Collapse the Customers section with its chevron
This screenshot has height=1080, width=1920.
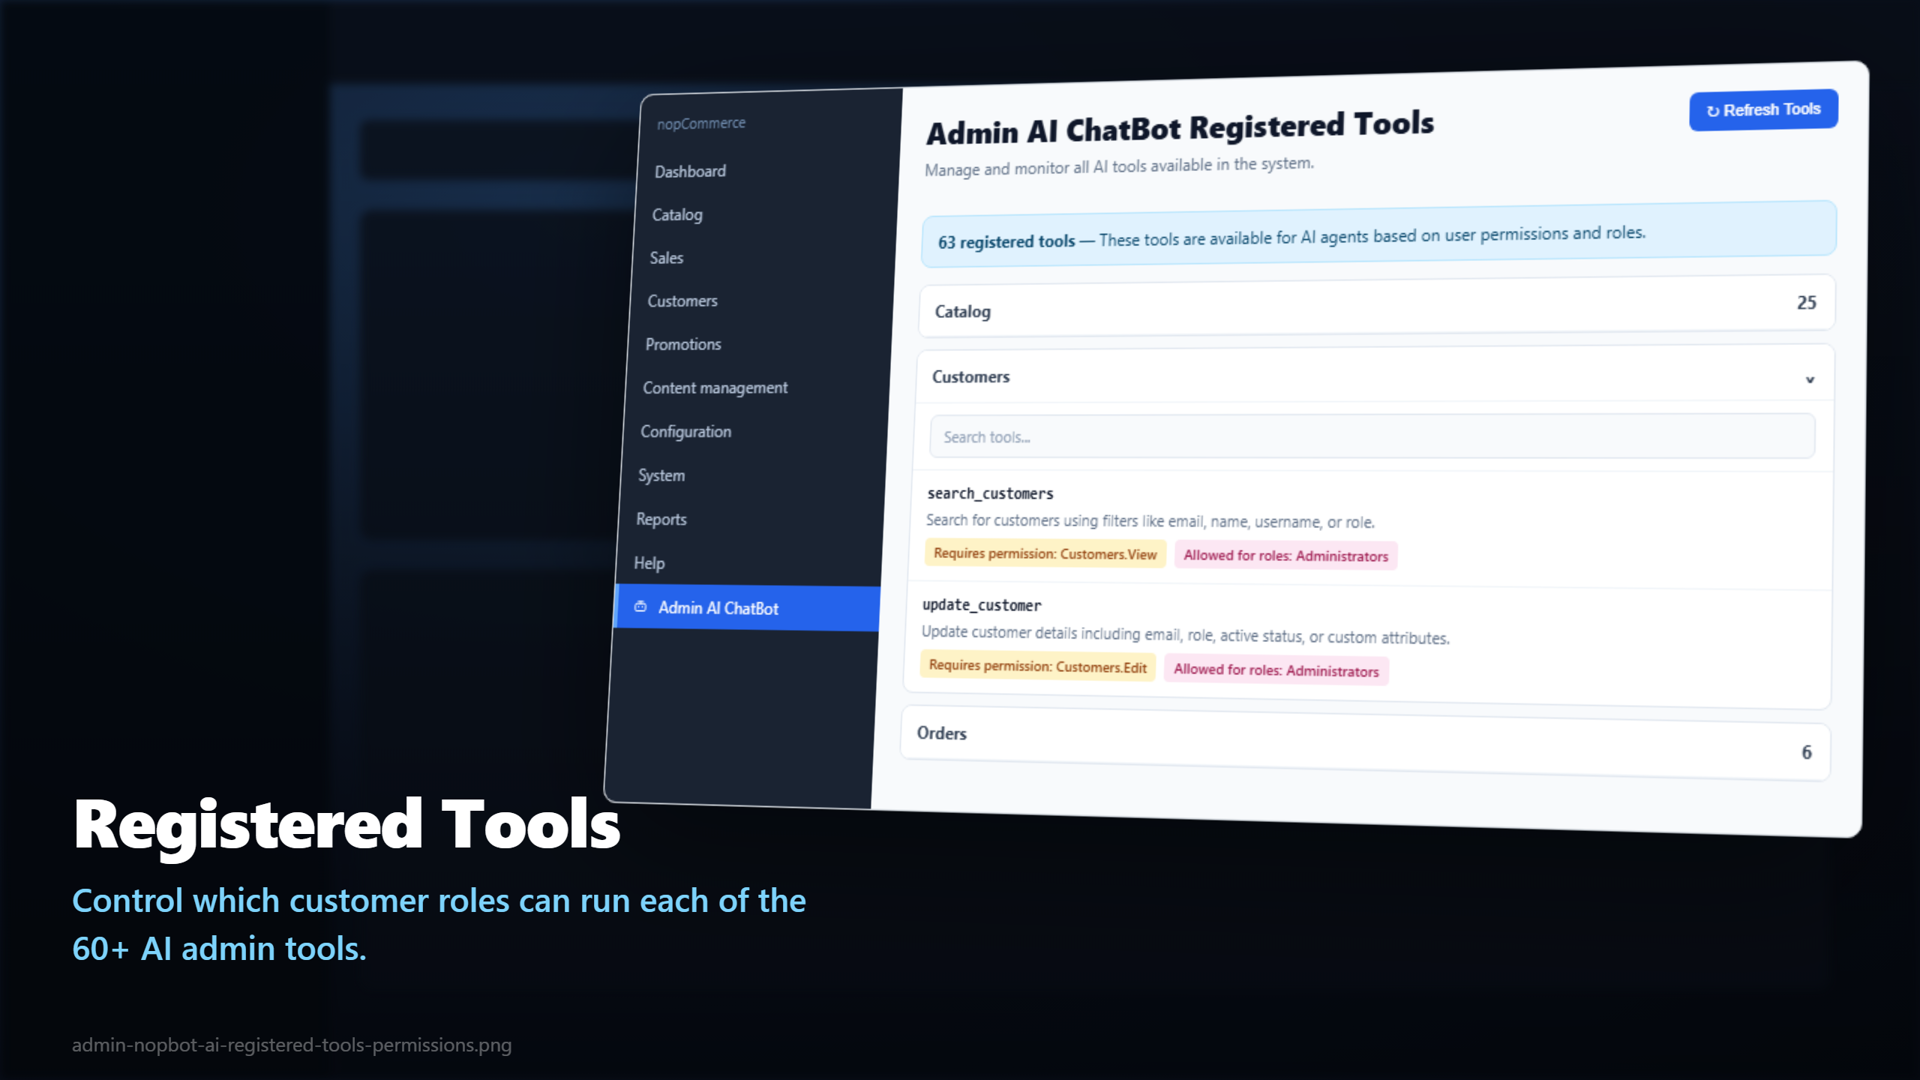pos(1809,379)
